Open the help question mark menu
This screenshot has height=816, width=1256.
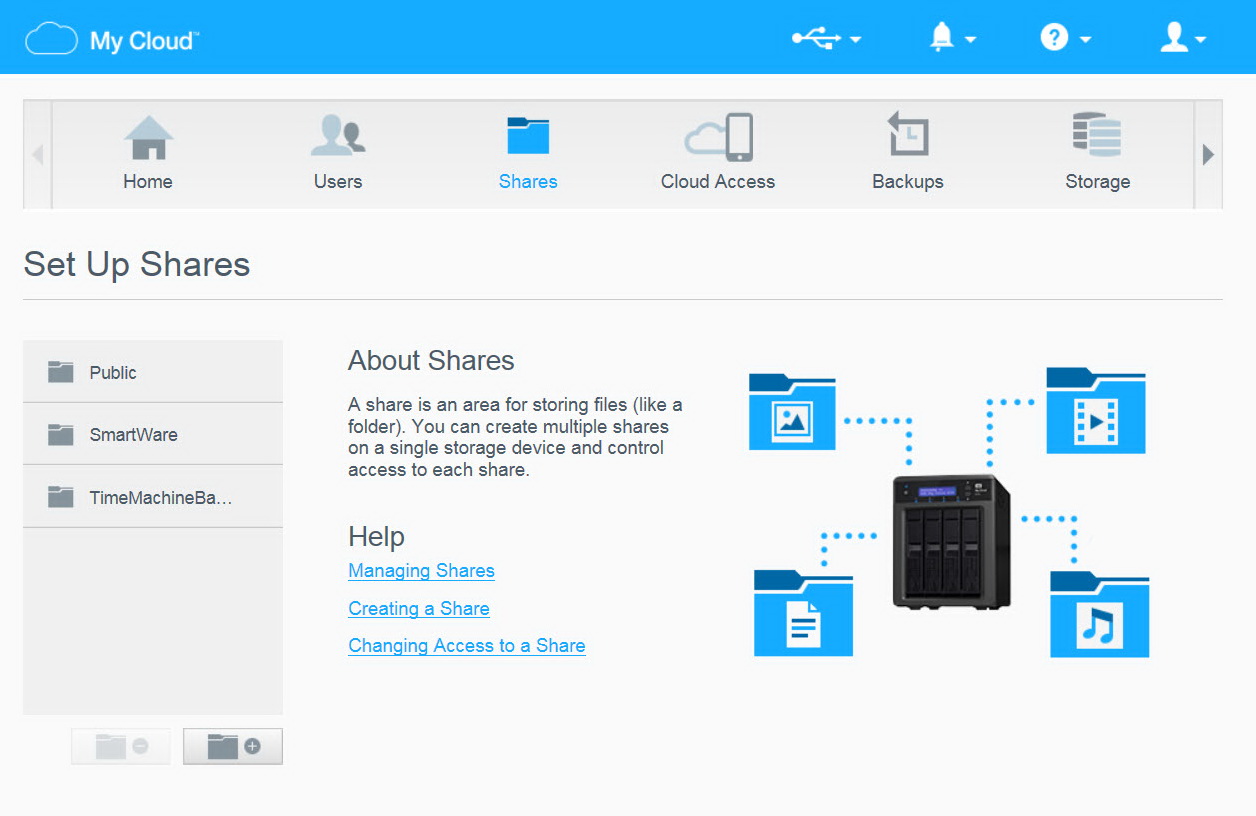click(1065, 38)
